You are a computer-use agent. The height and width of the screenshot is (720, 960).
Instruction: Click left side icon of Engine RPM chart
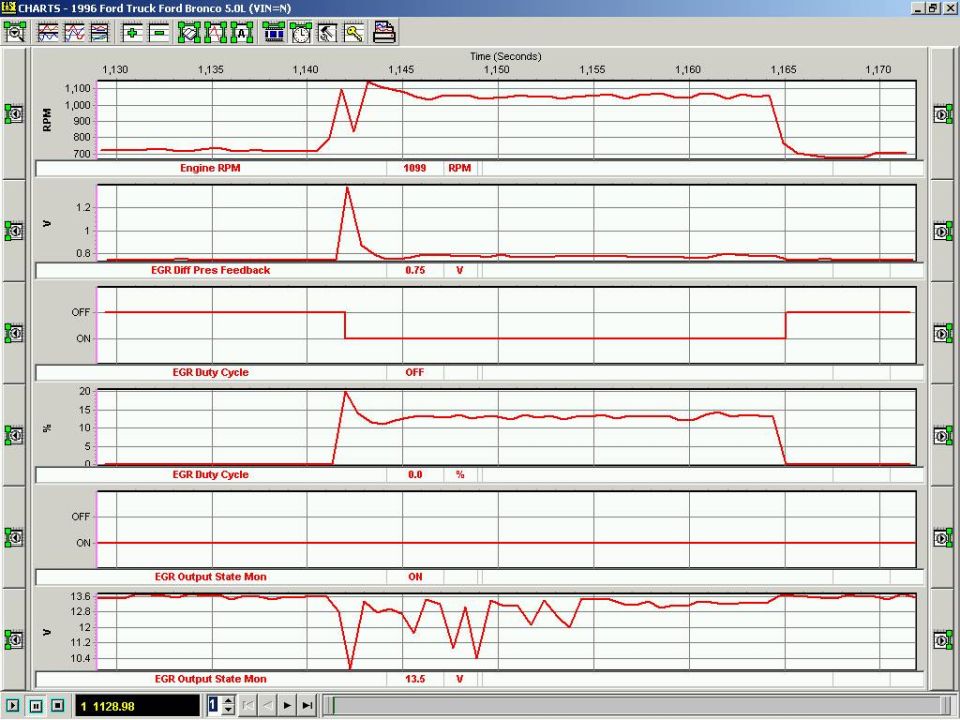click(x=14, y=114)
